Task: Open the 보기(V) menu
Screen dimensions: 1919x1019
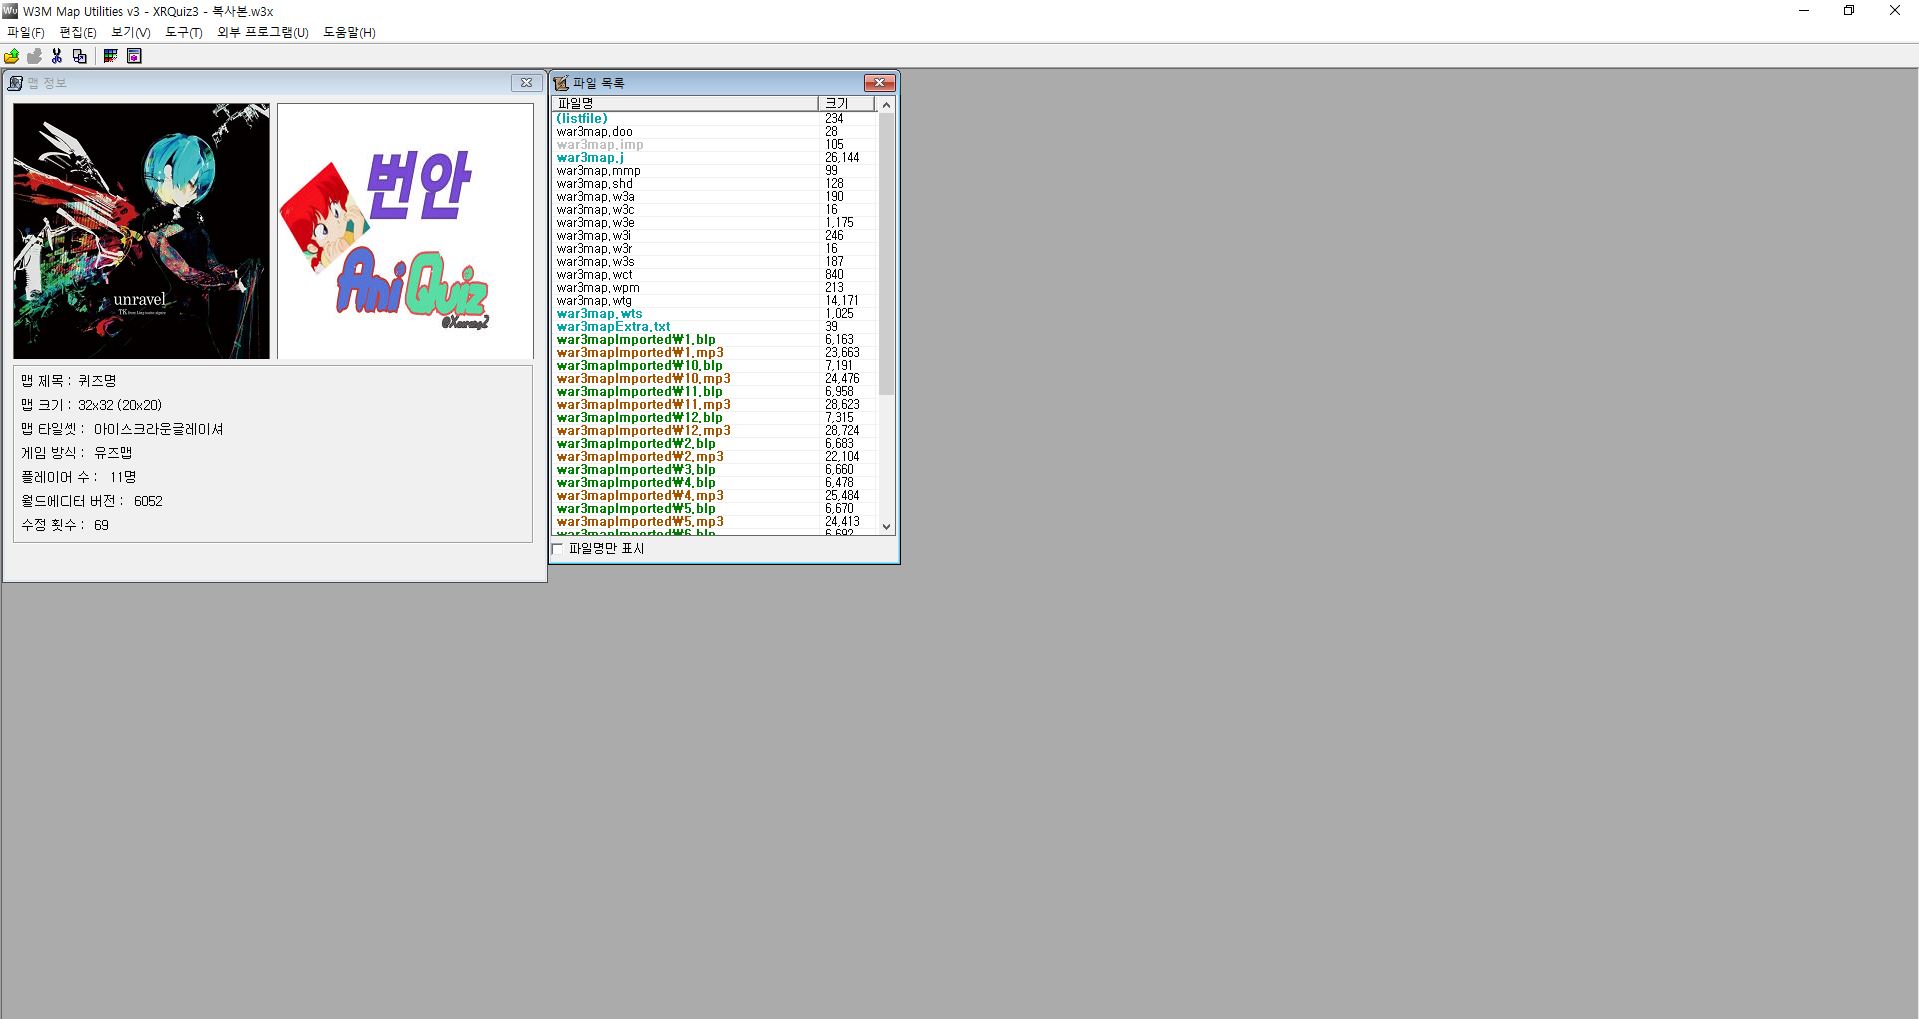Action: pos(130,32)
